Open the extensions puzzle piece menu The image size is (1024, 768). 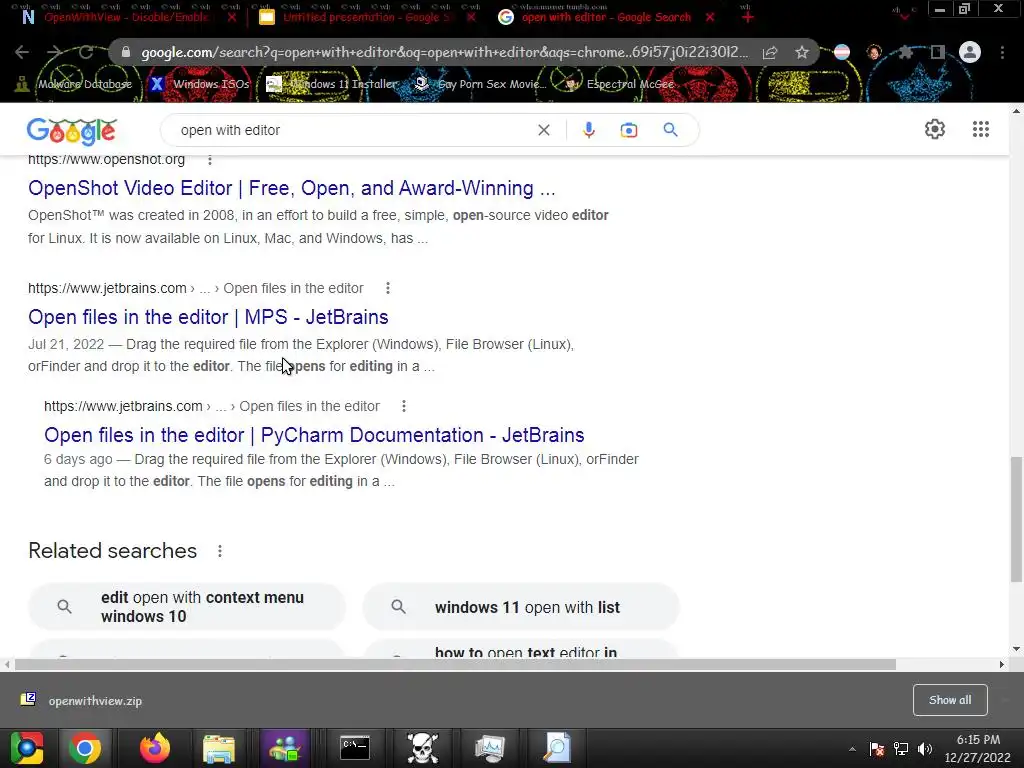(905, 52)
